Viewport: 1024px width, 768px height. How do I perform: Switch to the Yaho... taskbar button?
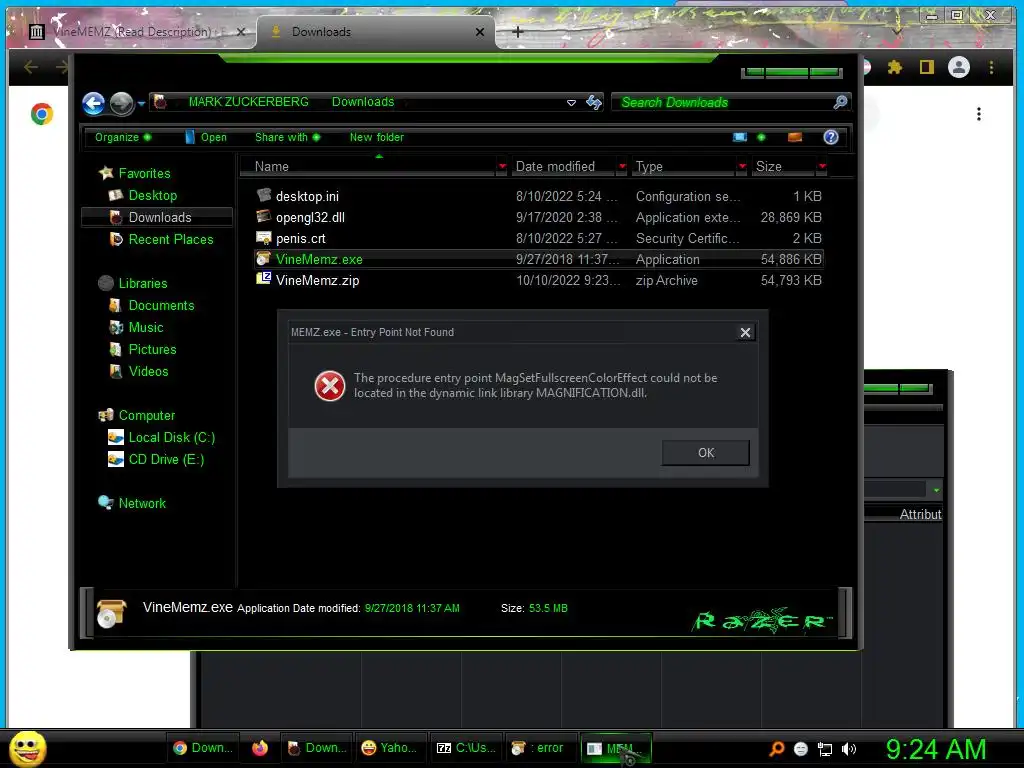pos(390,748)
